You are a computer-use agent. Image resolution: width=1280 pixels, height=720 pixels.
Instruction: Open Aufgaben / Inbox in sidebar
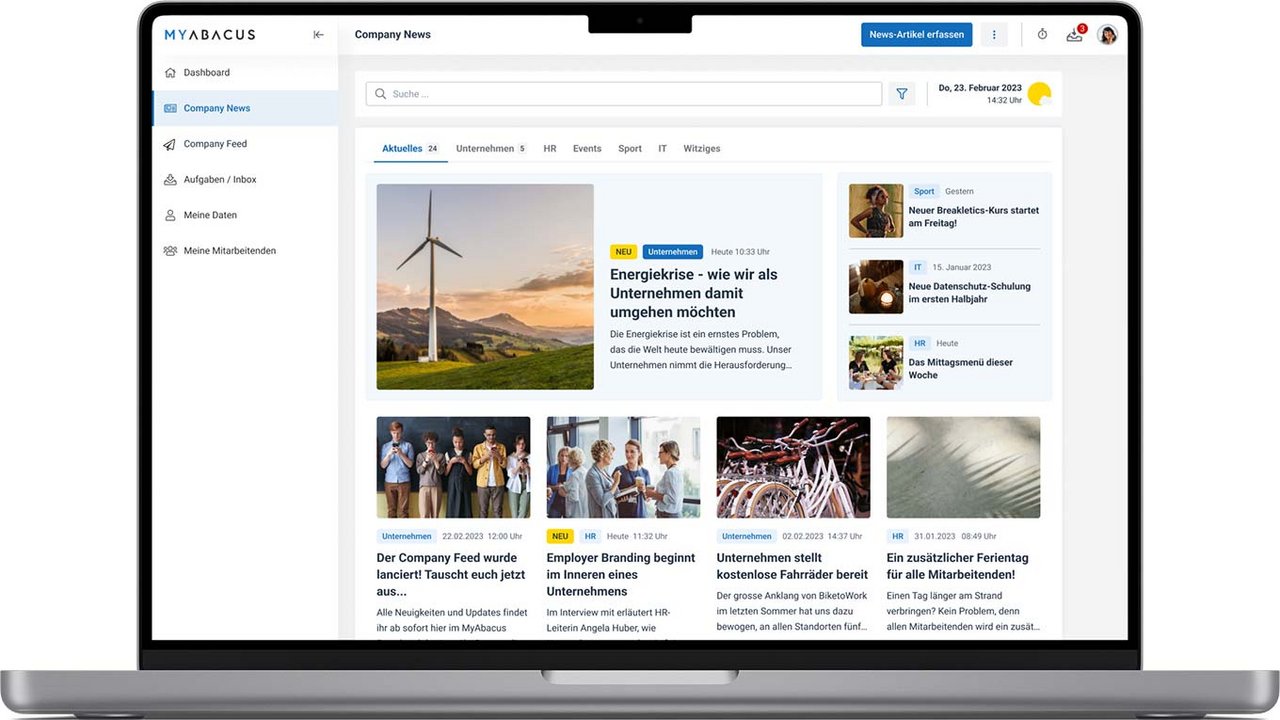pyautogui.click(x=220, y=180)
